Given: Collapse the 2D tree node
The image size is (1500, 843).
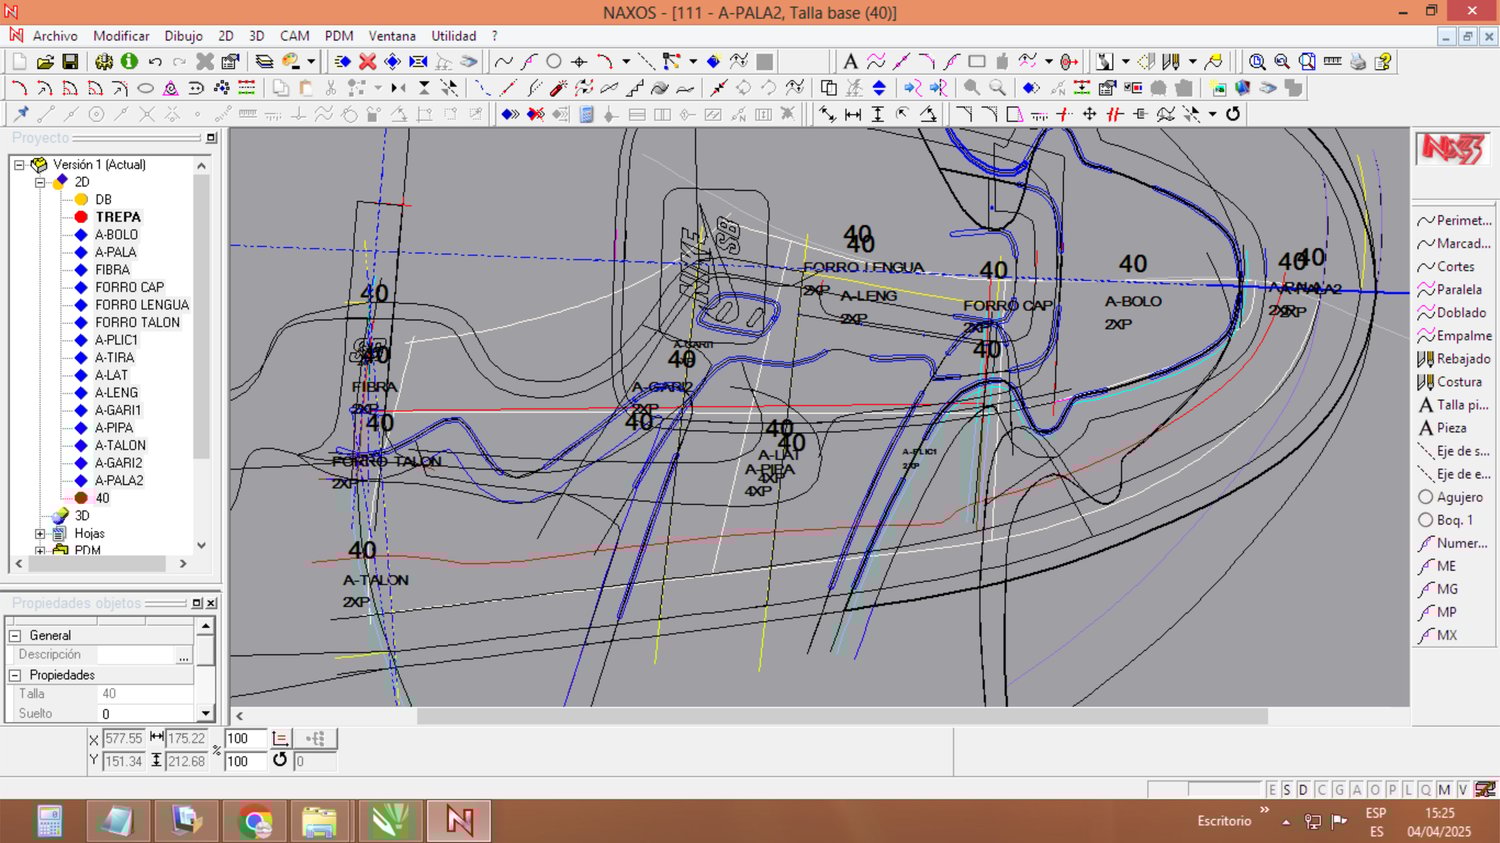Looking at the screenshot, I should pyautogui.click(x=40, y=182).
